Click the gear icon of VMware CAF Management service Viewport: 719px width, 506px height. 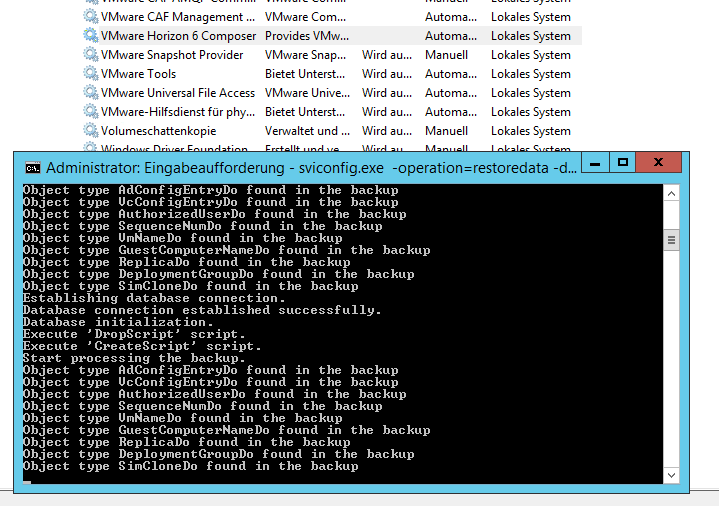pyautogui.click(x=90, y=17)
